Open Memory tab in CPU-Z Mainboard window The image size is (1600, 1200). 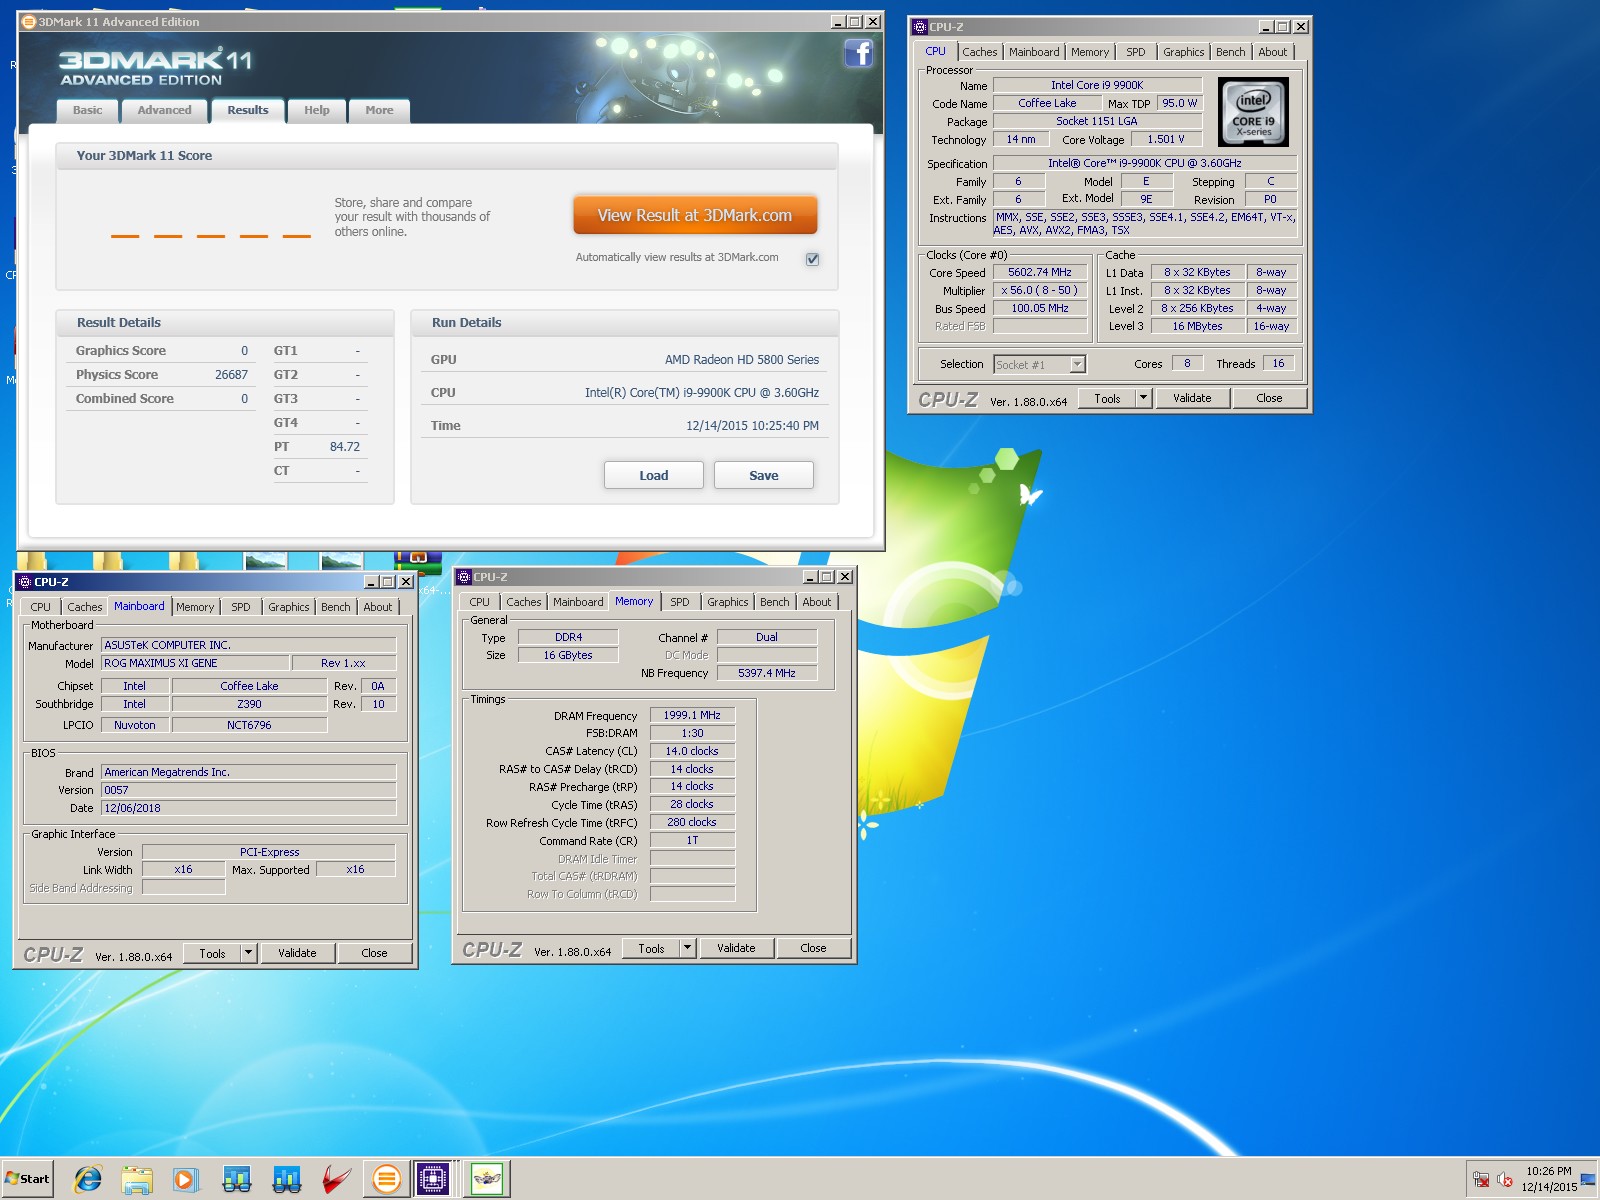195,607
